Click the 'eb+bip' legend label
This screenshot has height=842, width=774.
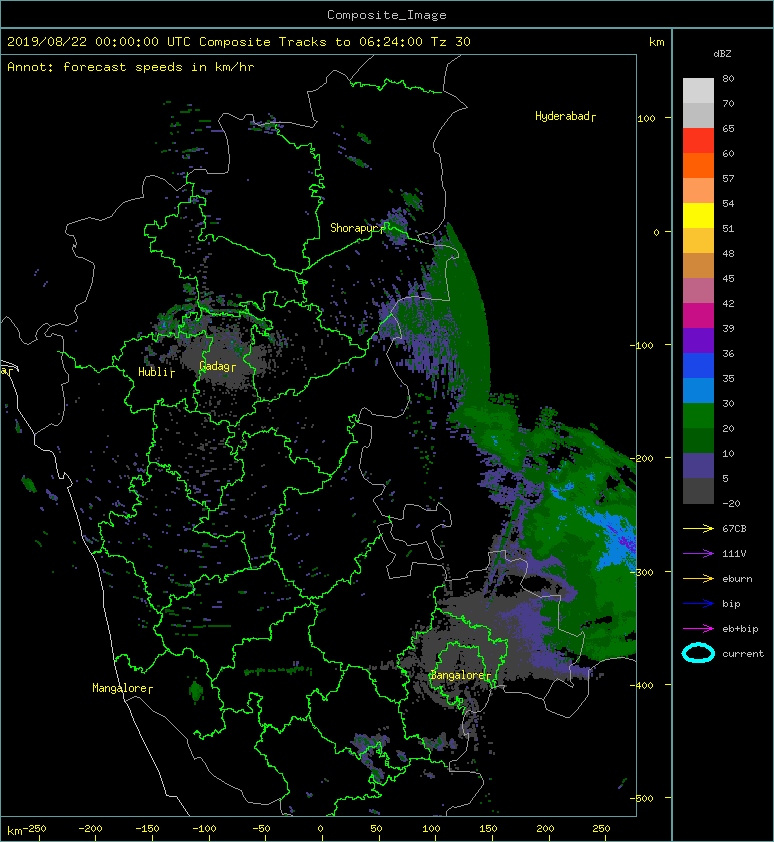click(x=740, y=629)
